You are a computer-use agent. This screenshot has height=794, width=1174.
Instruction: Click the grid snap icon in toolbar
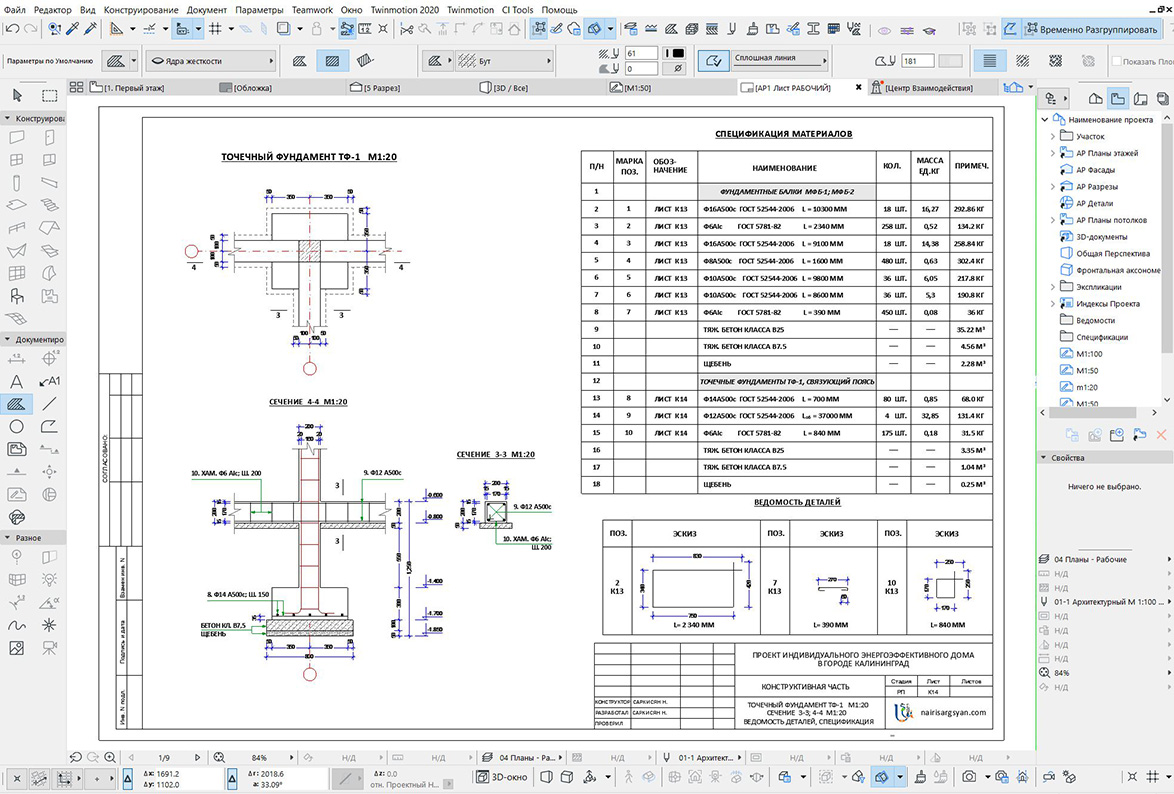tap(215, 29)
